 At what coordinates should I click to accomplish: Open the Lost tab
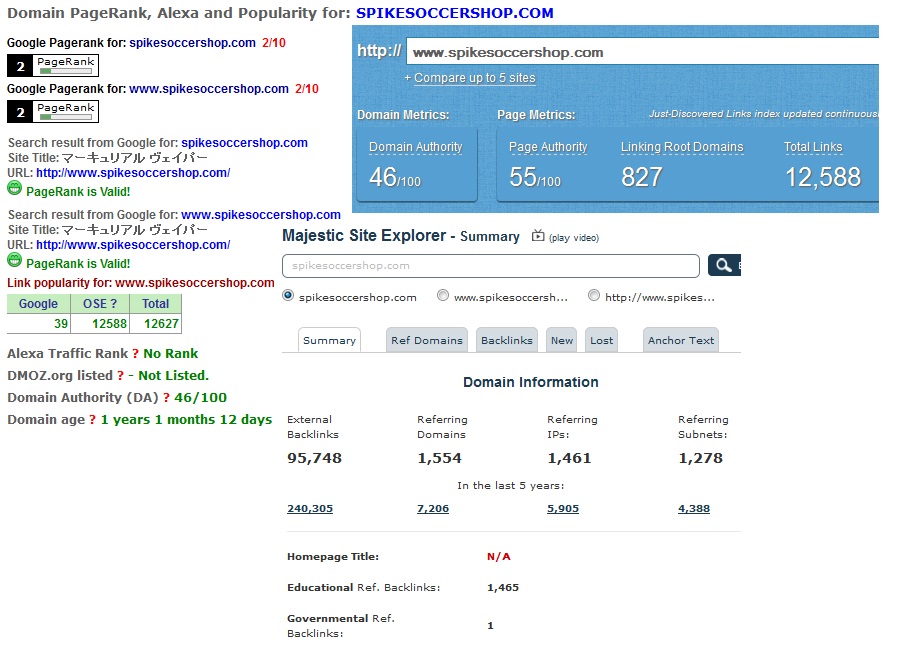click(x=601, y=340)
